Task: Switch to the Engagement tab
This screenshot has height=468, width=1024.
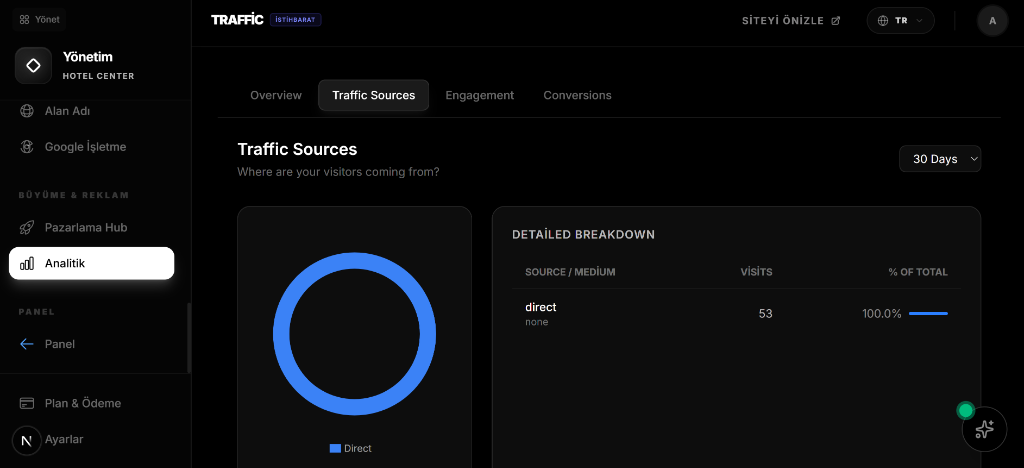Action: click(x=479, y=95)
